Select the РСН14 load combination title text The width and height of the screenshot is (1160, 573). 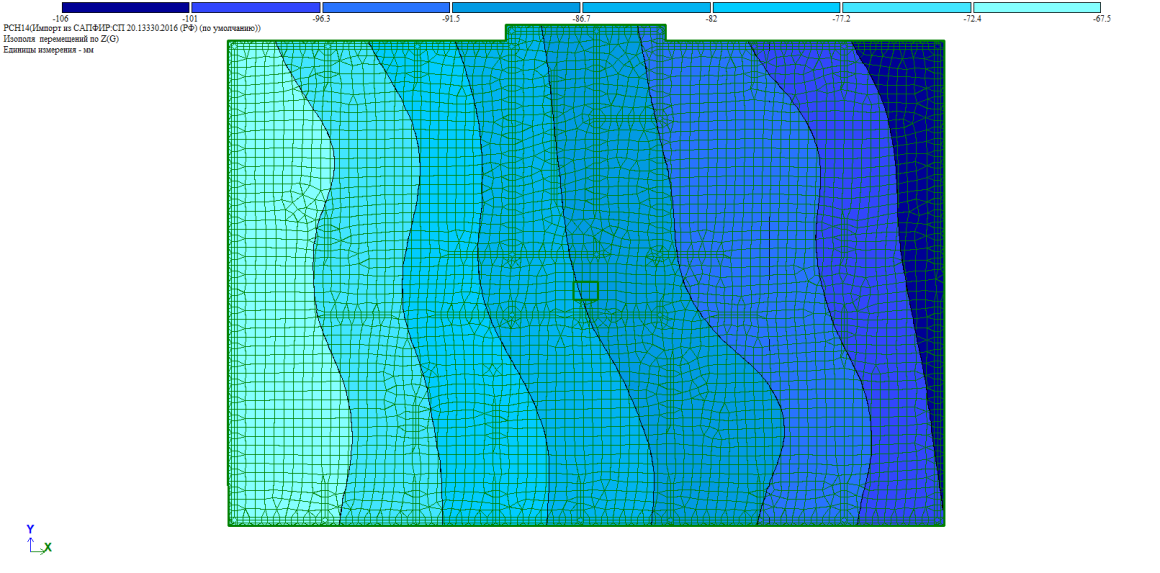click(132, 29)
